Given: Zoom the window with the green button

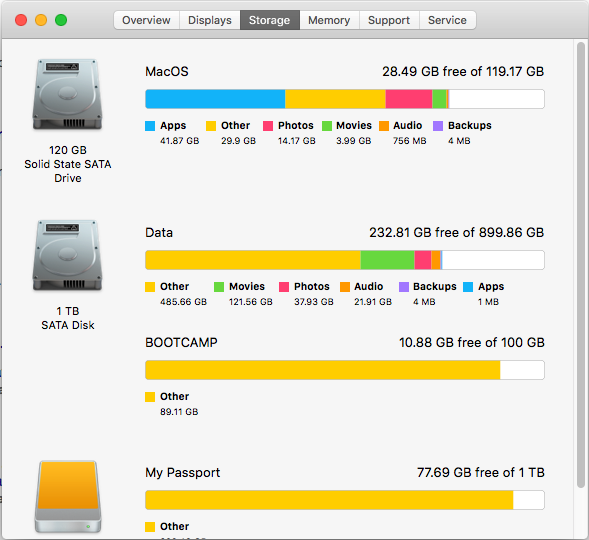Looking at the screenshot, I should (x=61, y=20).
